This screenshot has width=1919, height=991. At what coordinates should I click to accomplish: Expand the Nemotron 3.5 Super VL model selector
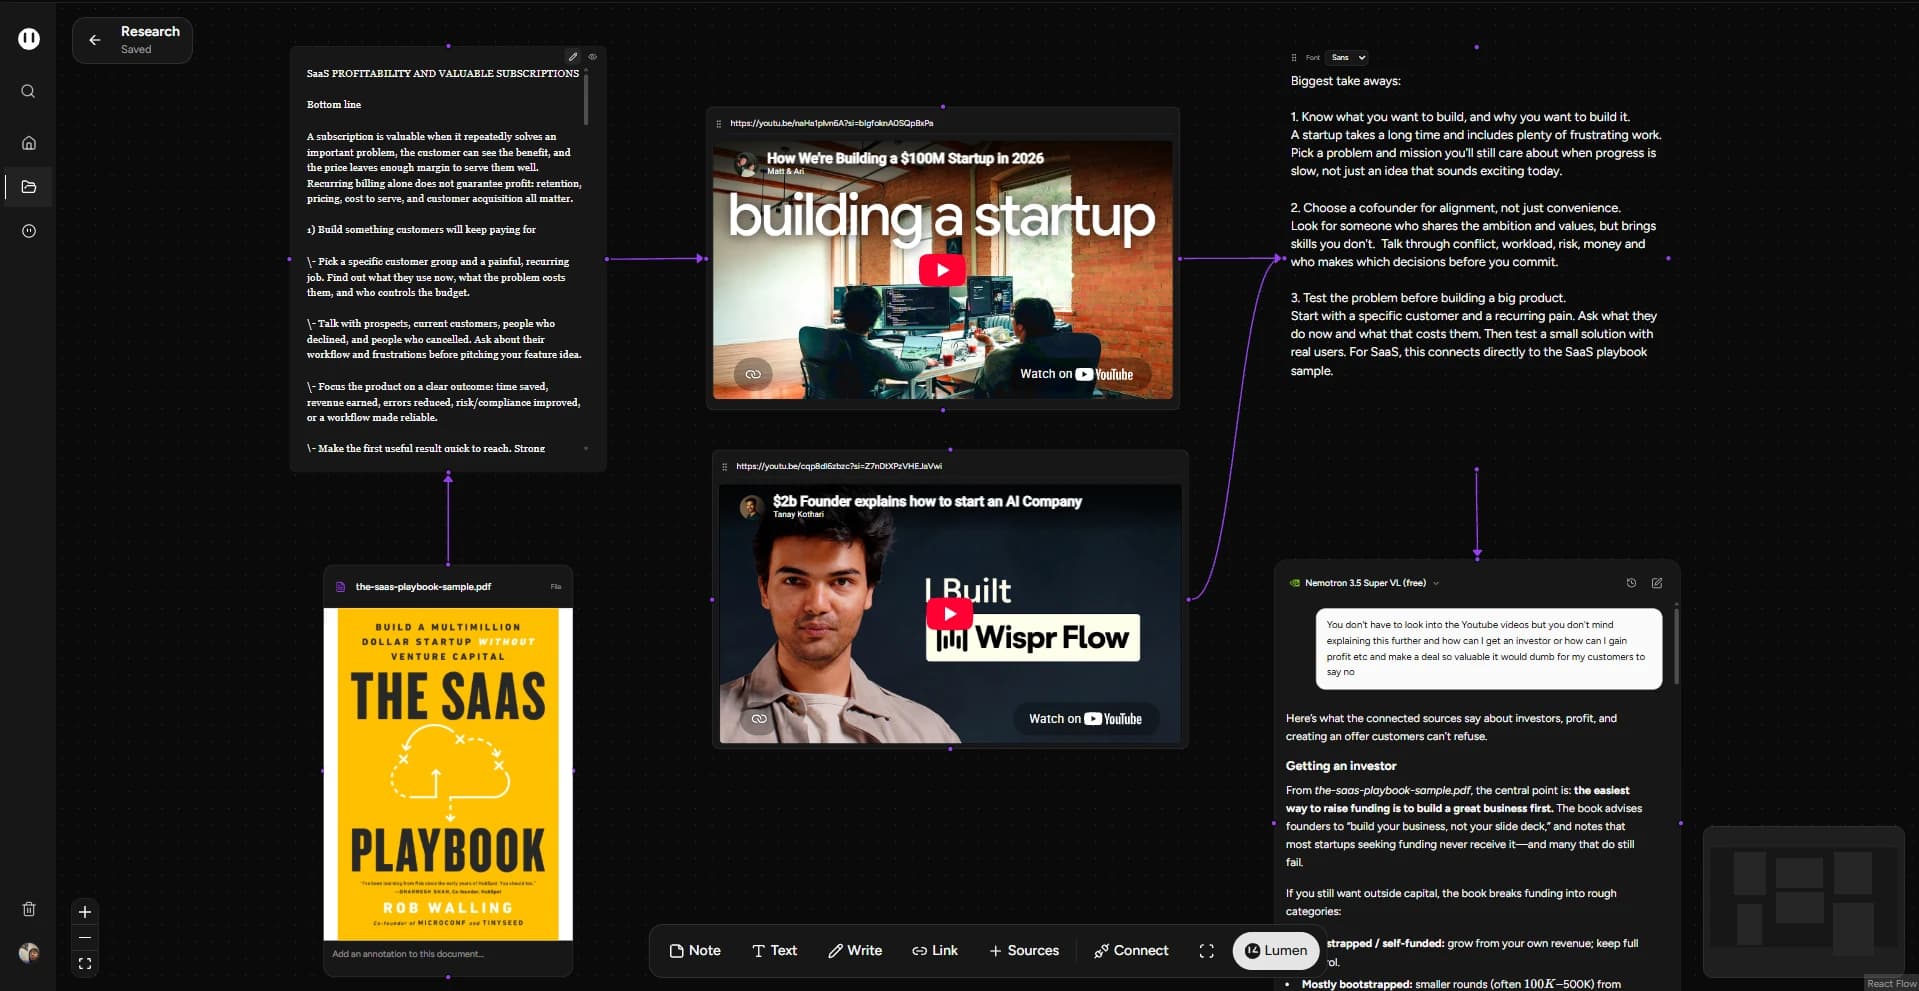click(1436, 583)
